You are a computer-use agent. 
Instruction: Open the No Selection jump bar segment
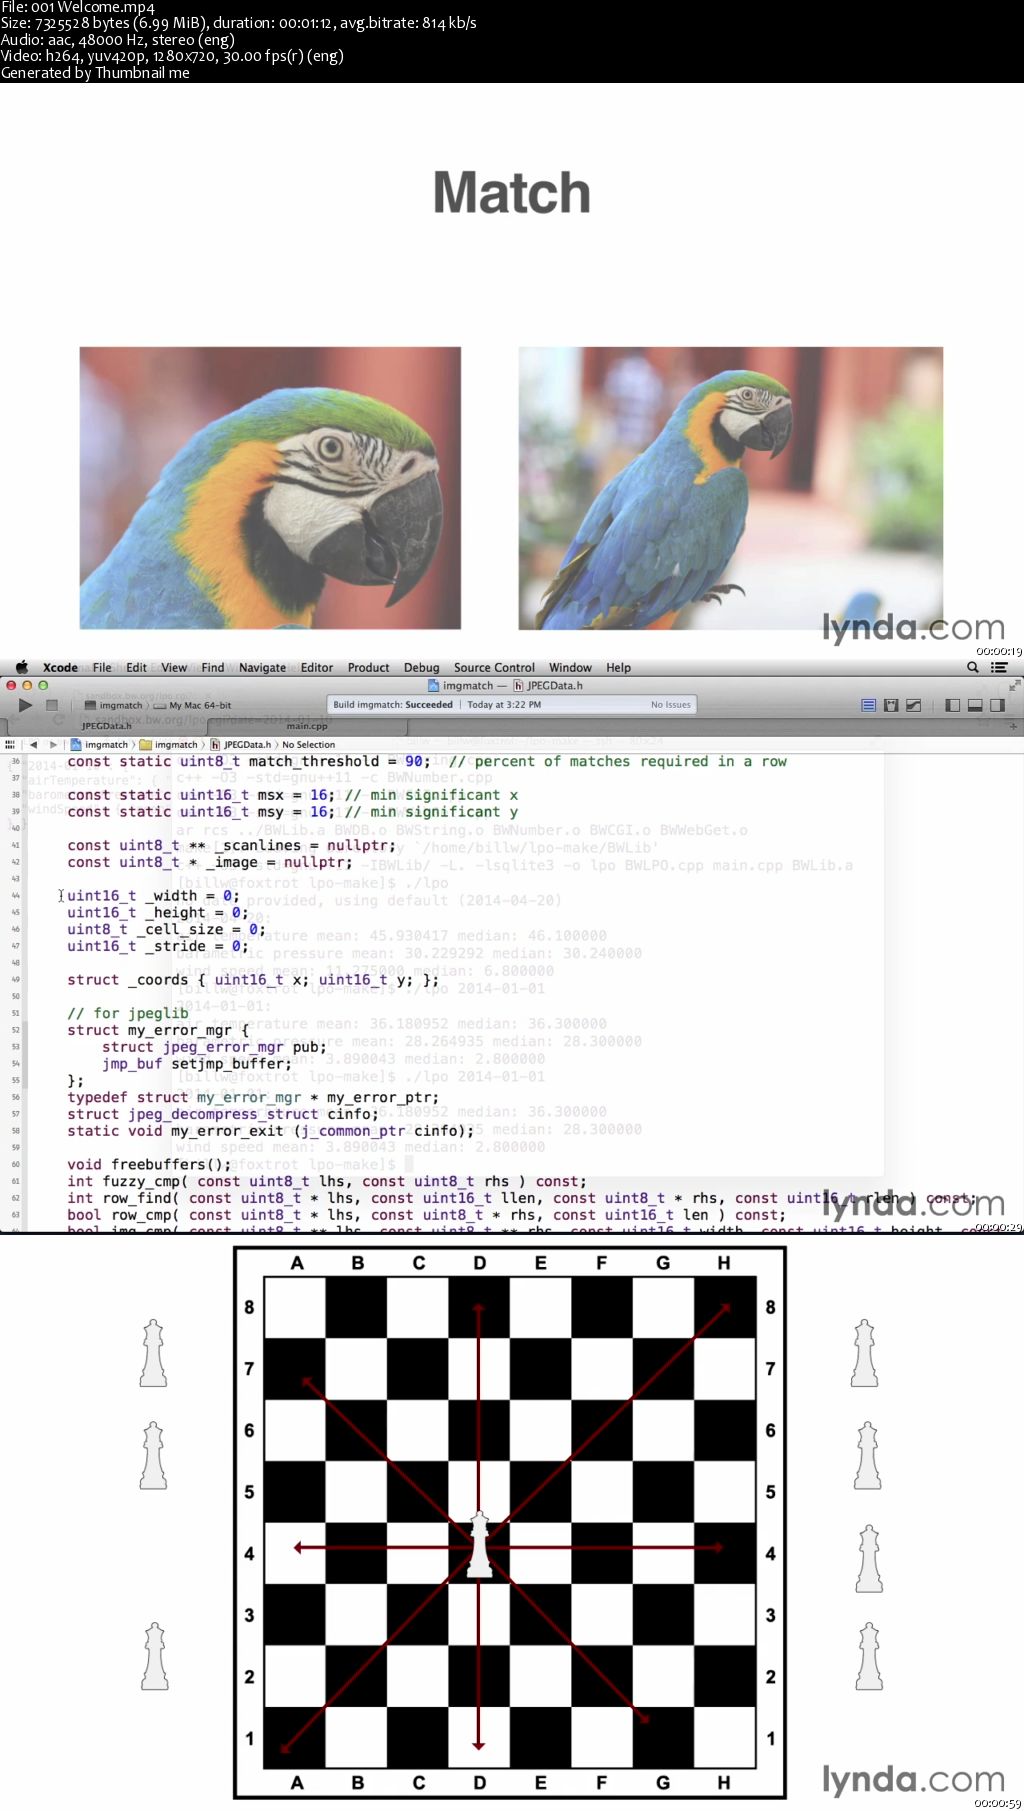(308, 744)
